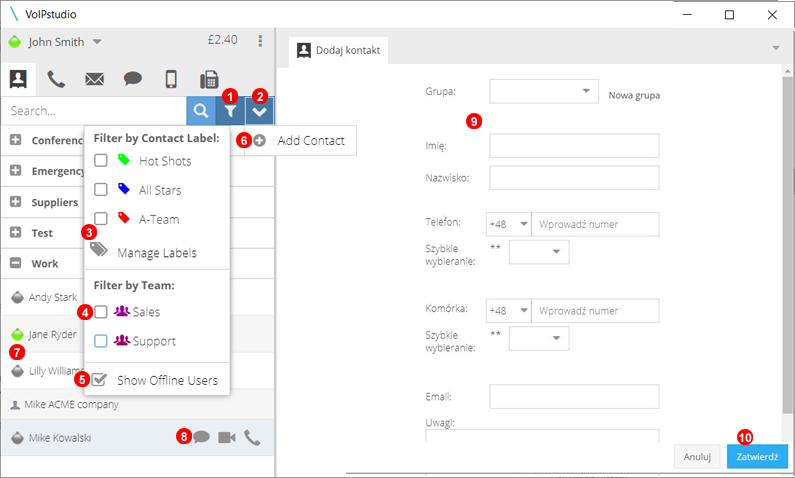Select the Dodaj kontakt tab
The image size is (795, 478).
[338, 50]
